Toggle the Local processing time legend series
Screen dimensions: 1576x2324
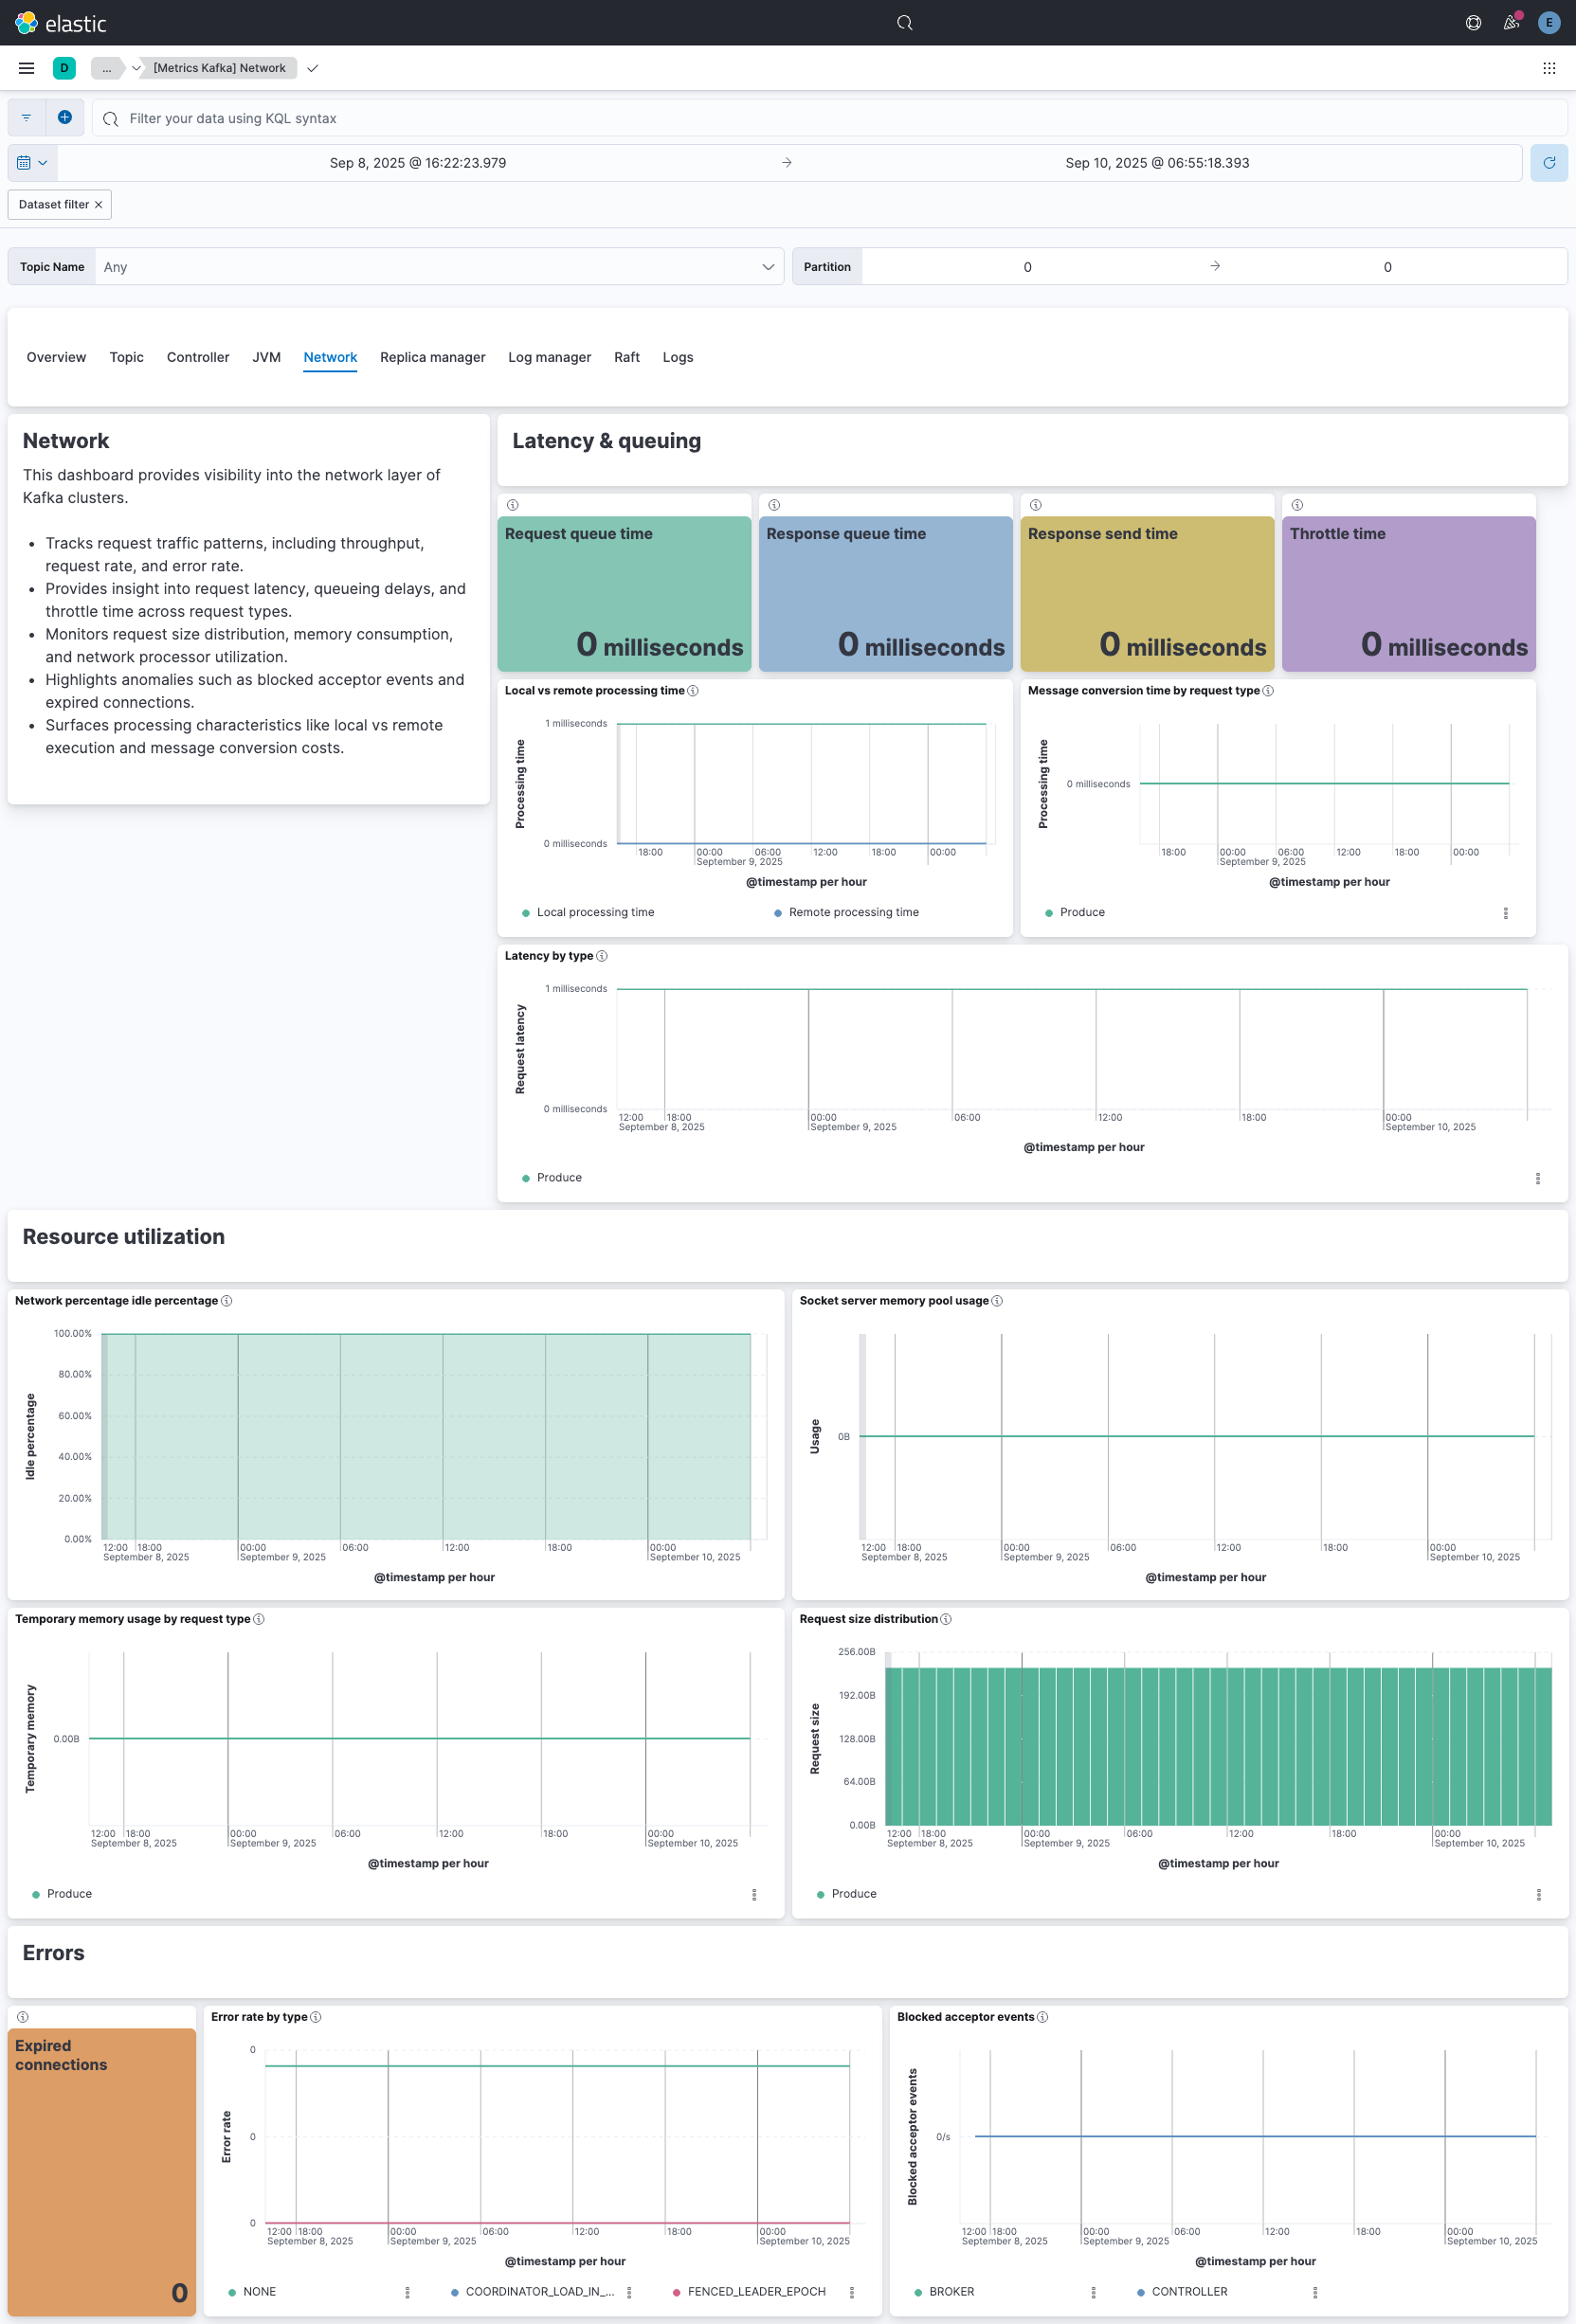click(594, 912)
